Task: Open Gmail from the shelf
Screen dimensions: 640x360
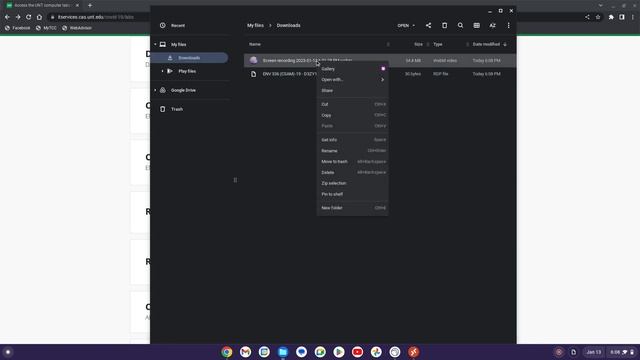Action: pyautogui.click(x=245, y=352)
